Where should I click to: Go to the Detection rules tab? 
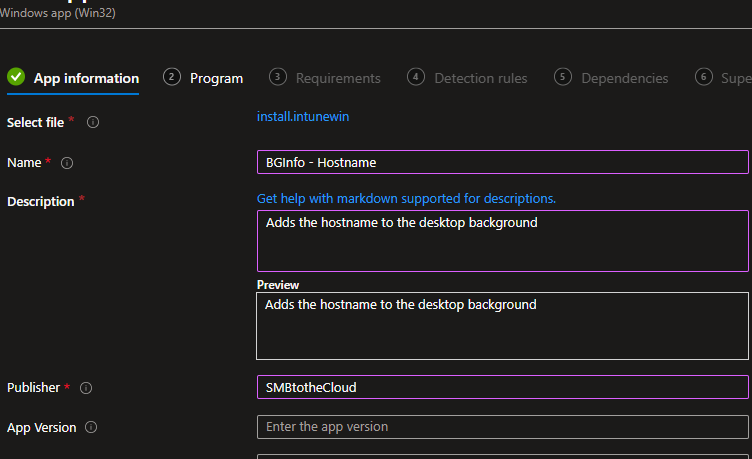click(x=480, y=78)
